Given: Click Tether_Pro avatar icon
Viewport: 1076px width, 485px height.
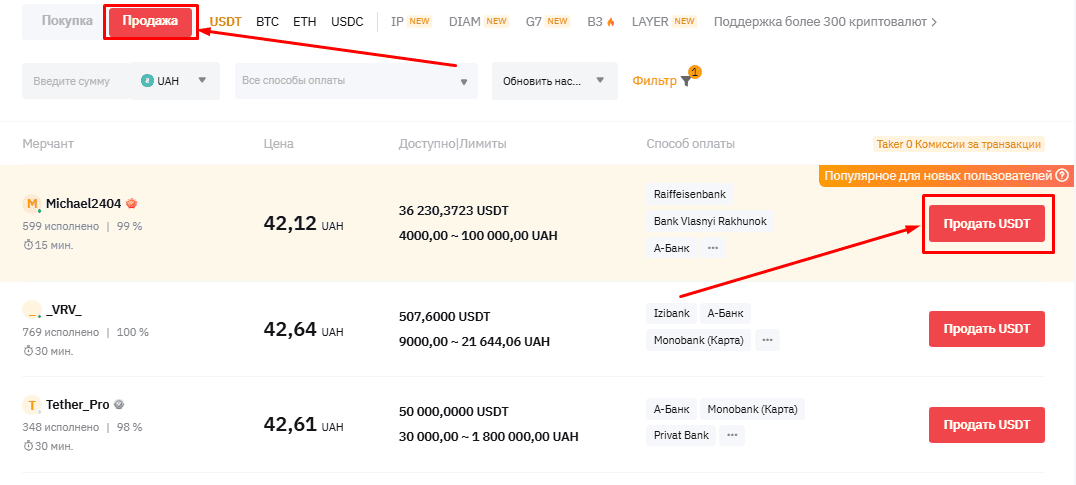Looking at the screenshot, I should (x=32, y=405).
